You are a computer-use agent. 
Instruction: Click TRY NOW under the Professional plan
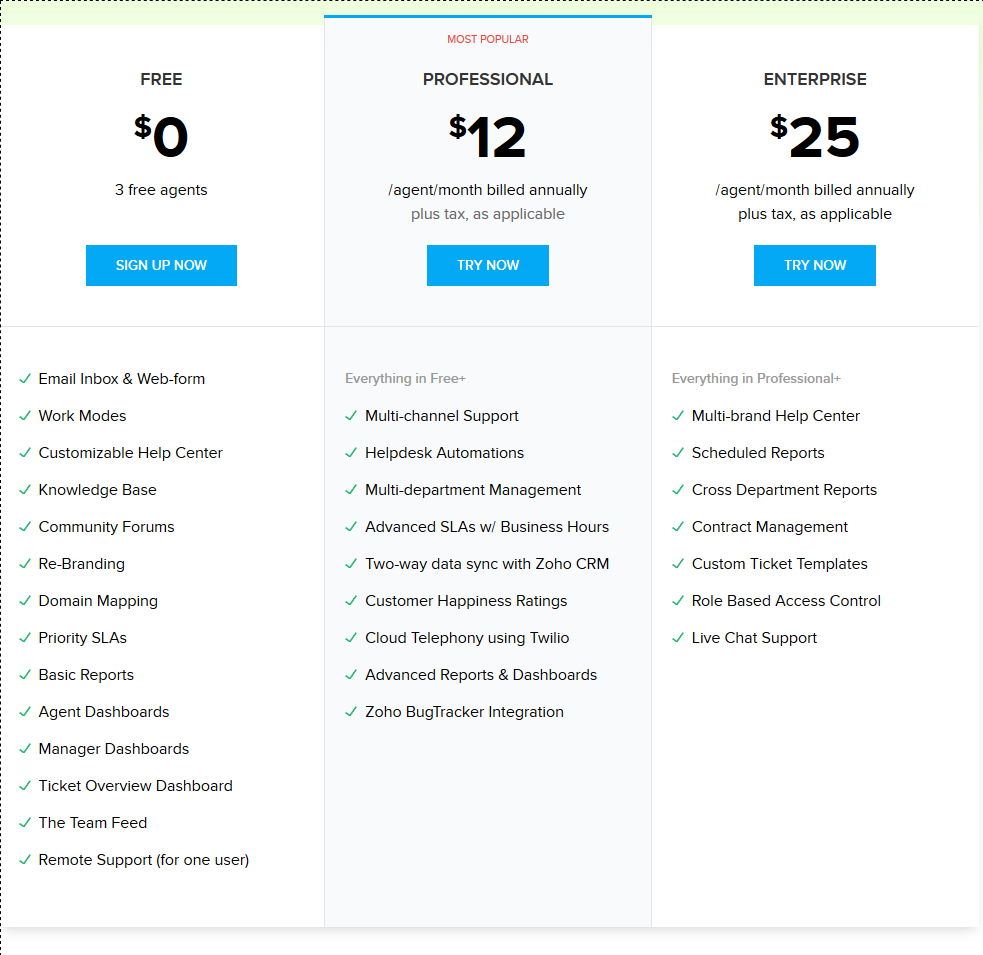click(488, 265)
